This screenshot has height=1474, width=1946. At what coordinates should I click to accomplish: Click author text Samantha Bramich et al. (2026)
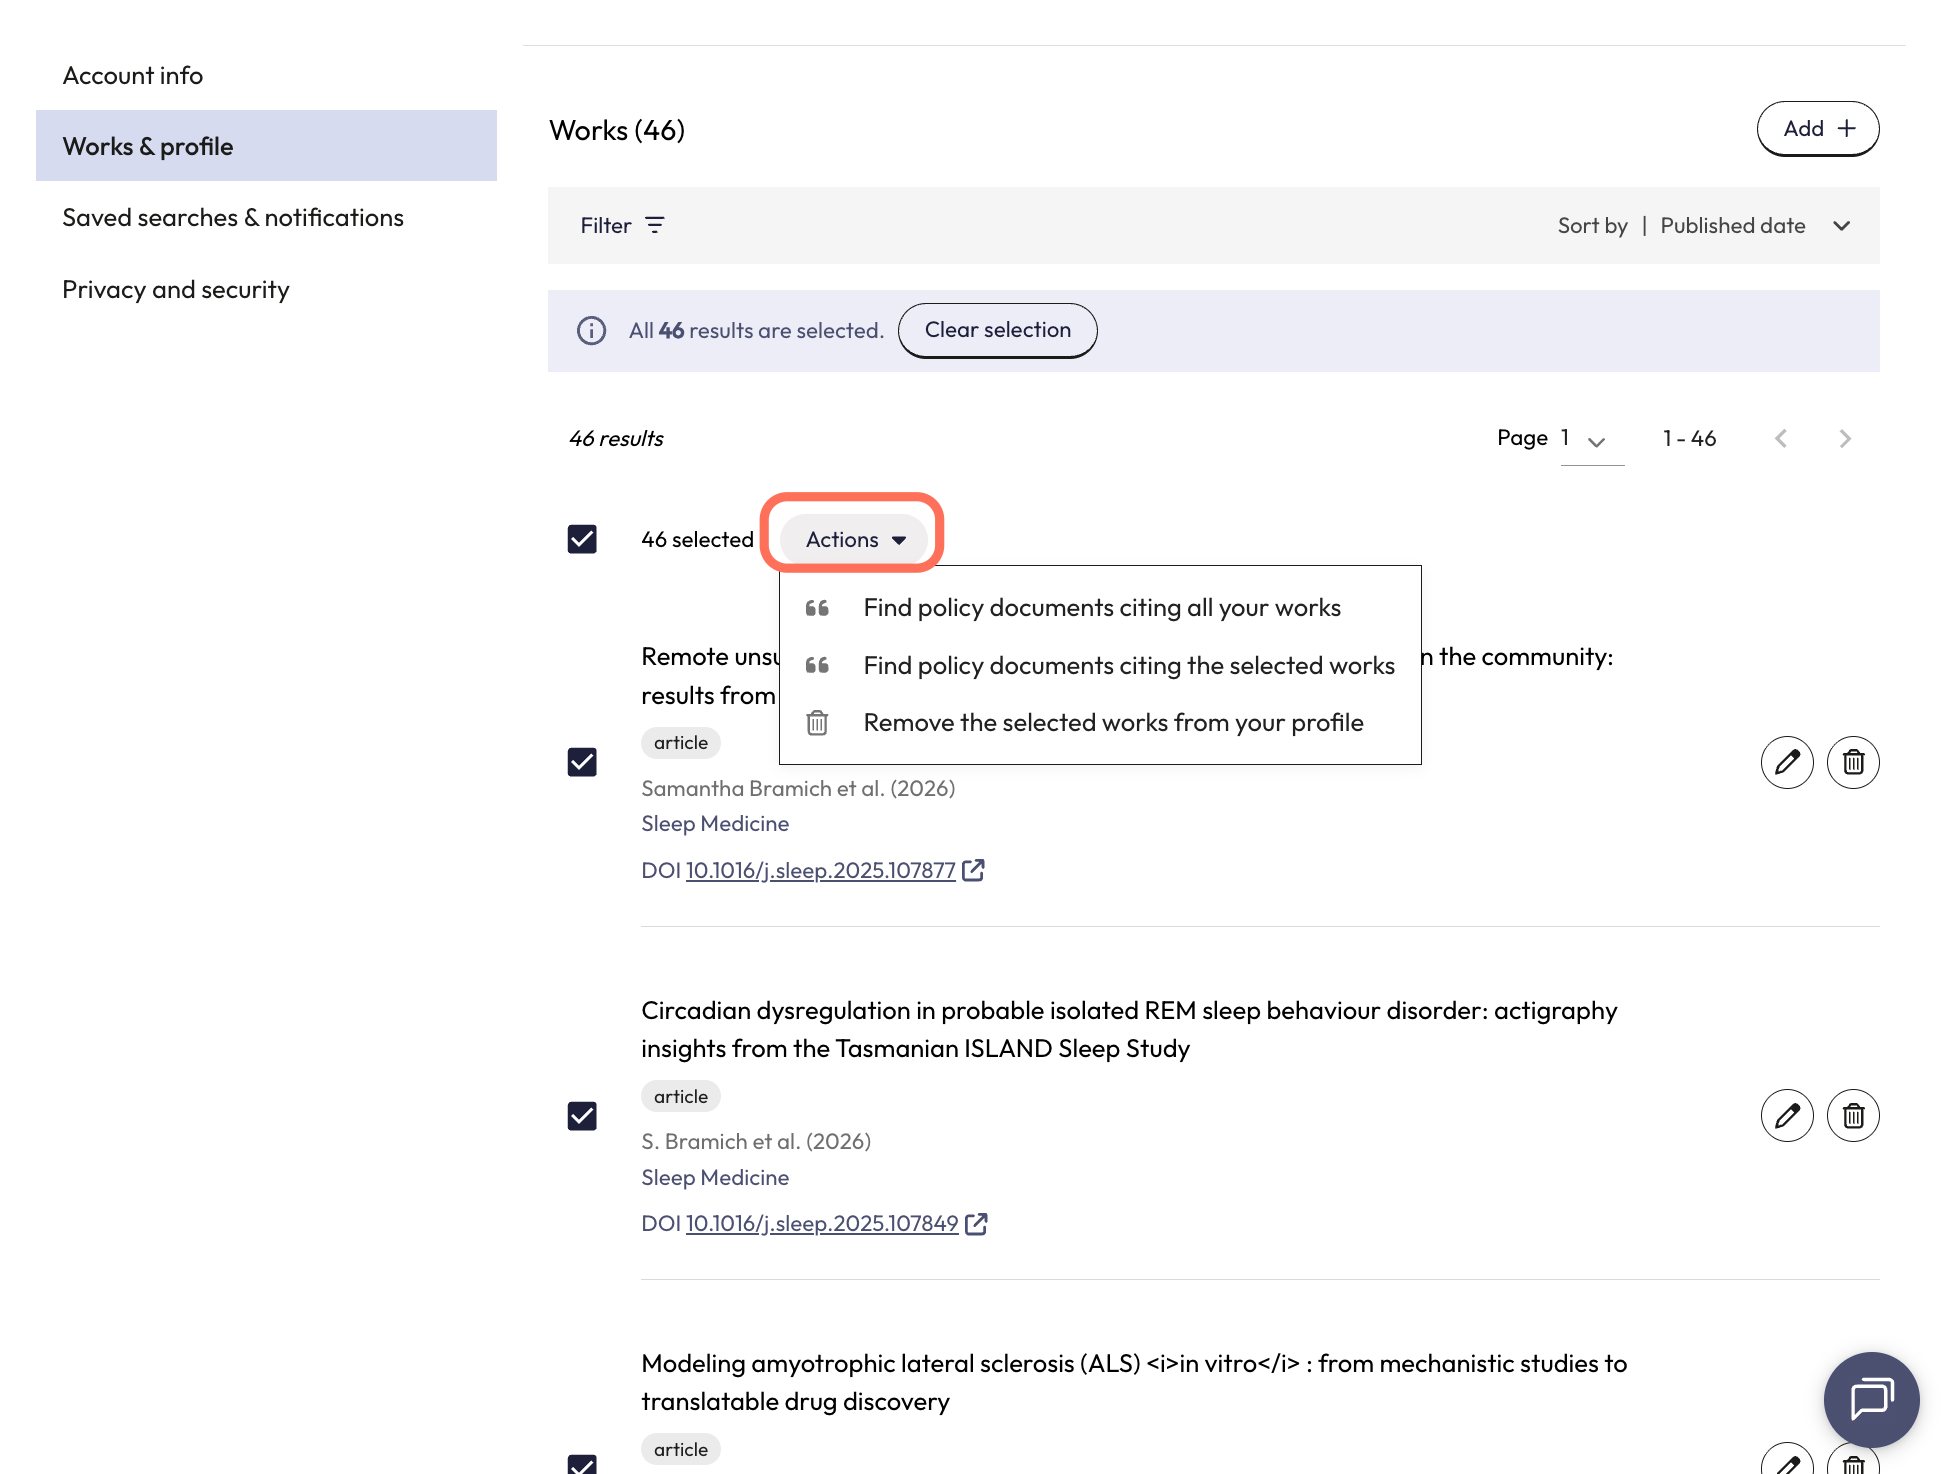pos(798,789)
